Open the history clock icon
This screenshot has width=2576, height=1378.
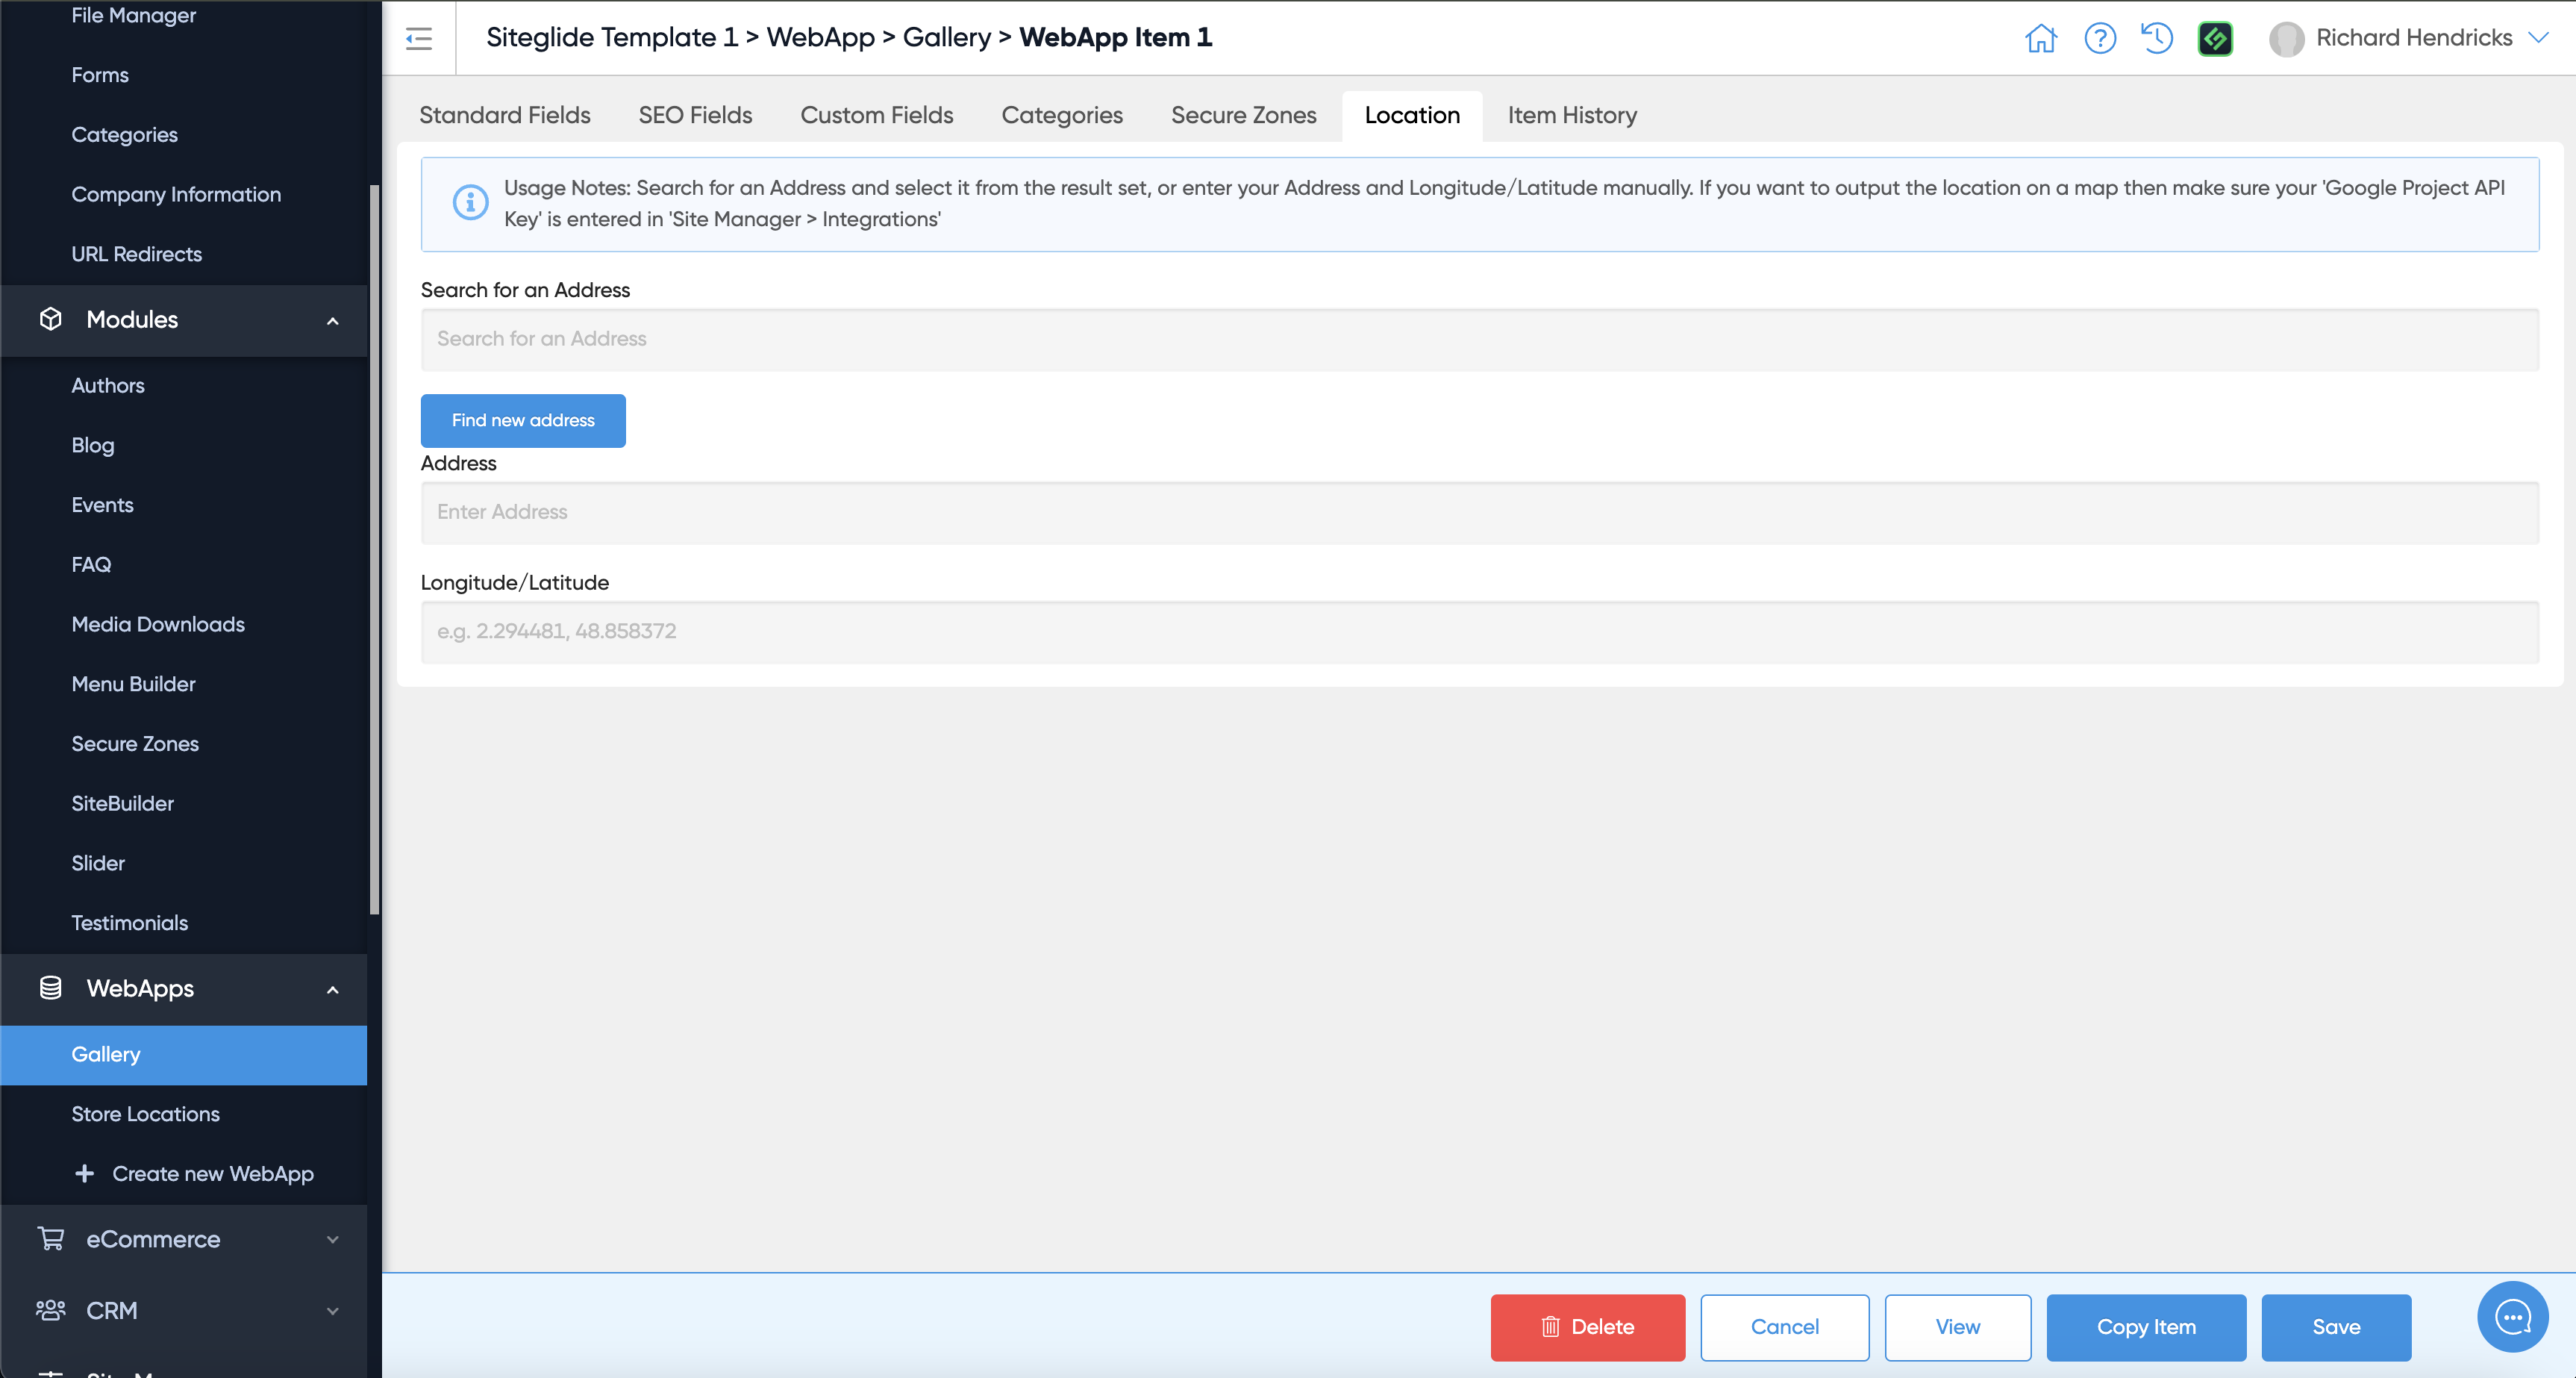click(x=2157, y=38)
